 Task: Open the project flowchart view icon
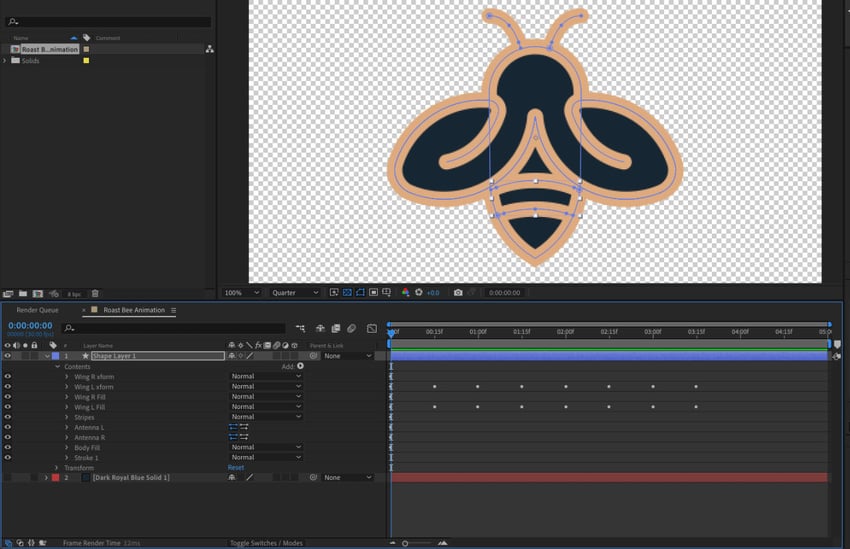click(x=209, y=49)
